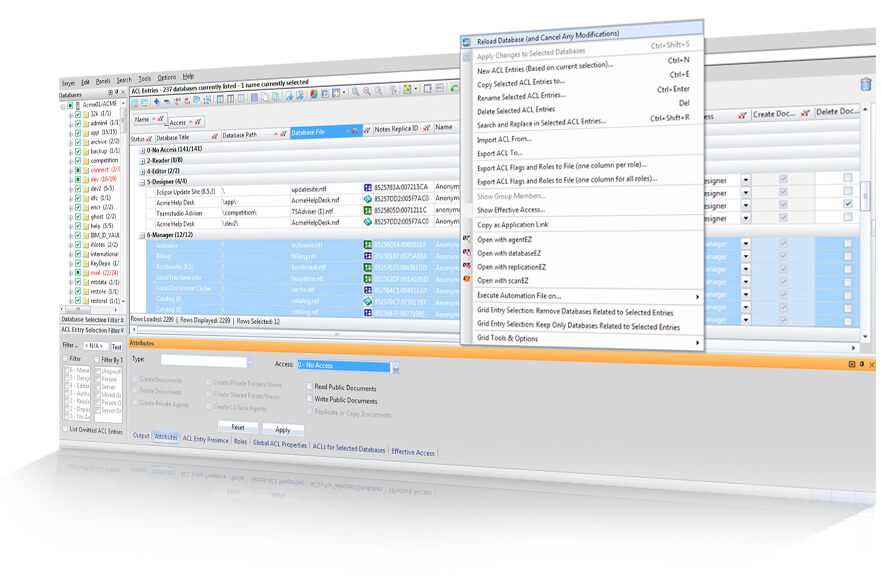This screenshot has width=881, height=580.
Task: Toggle the List Omitted ACL Entries checkbox
Action: [x=65, y=429]
